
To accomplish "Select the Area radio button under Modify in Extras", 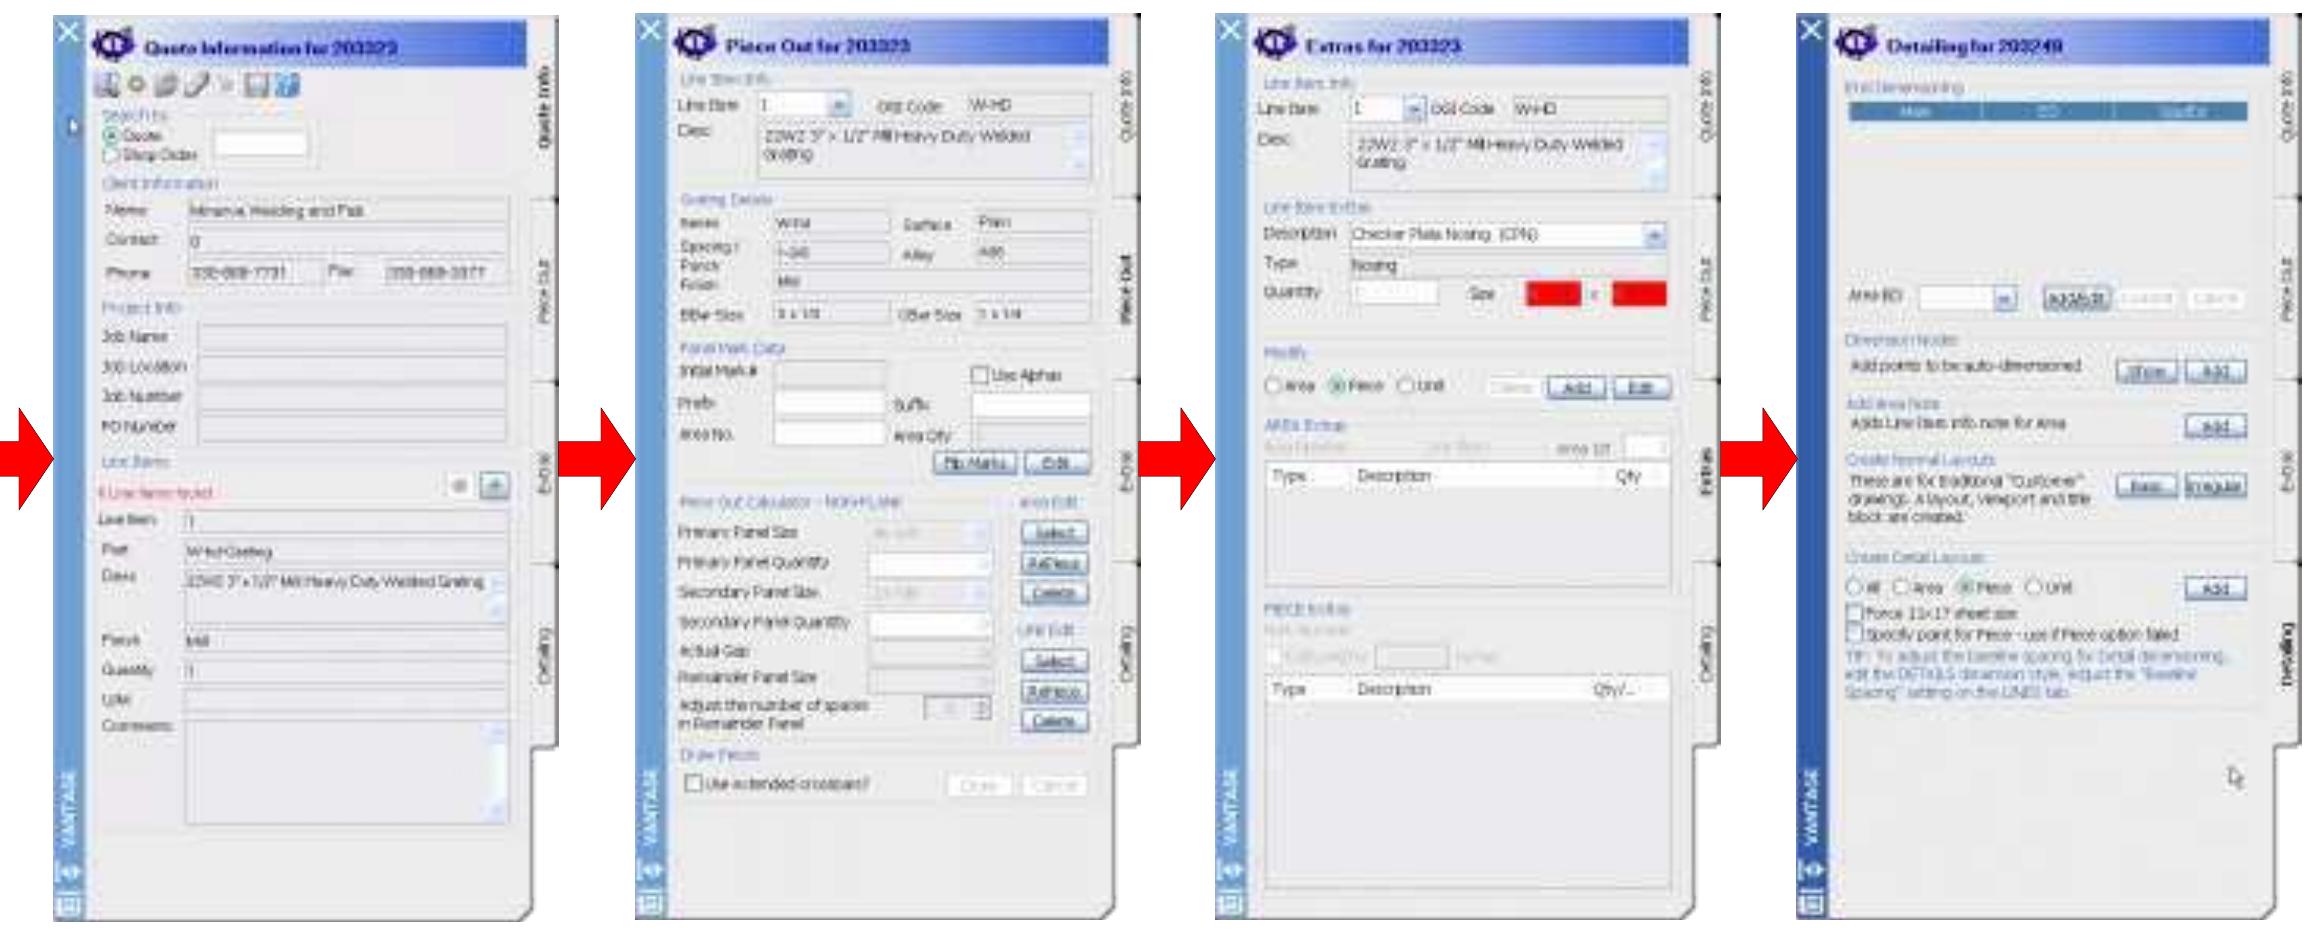I will tap(1274, 386).
